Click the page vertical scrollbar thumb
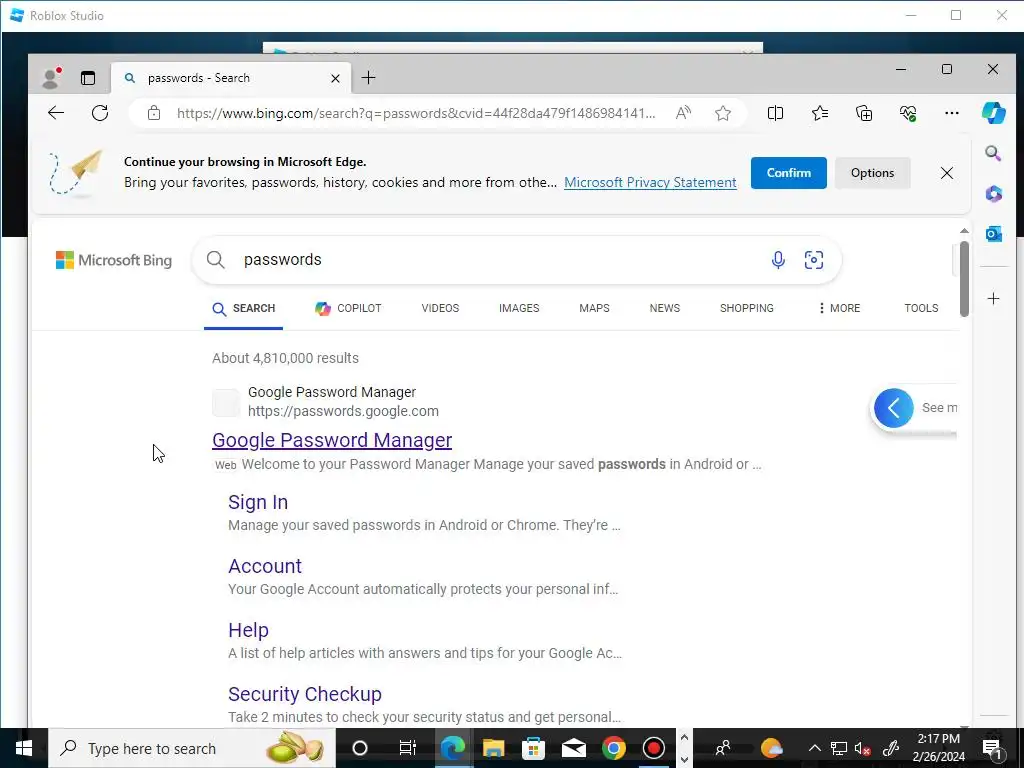Viewport: 1024px width, 768px height. tap(964, 280)
